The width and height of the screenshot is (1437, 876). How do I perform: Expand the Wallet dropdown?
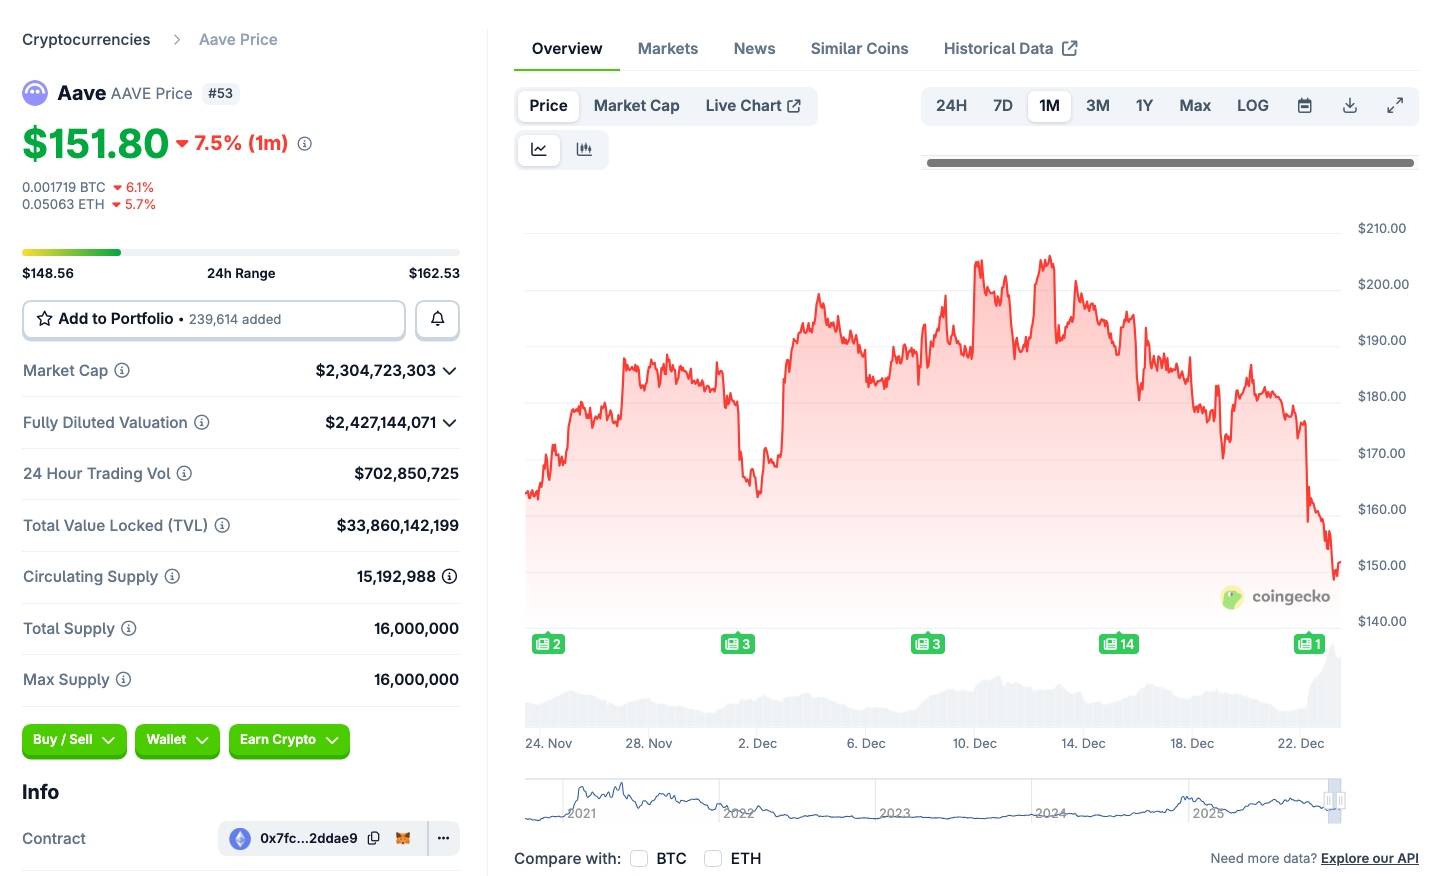tap(177, 740)
